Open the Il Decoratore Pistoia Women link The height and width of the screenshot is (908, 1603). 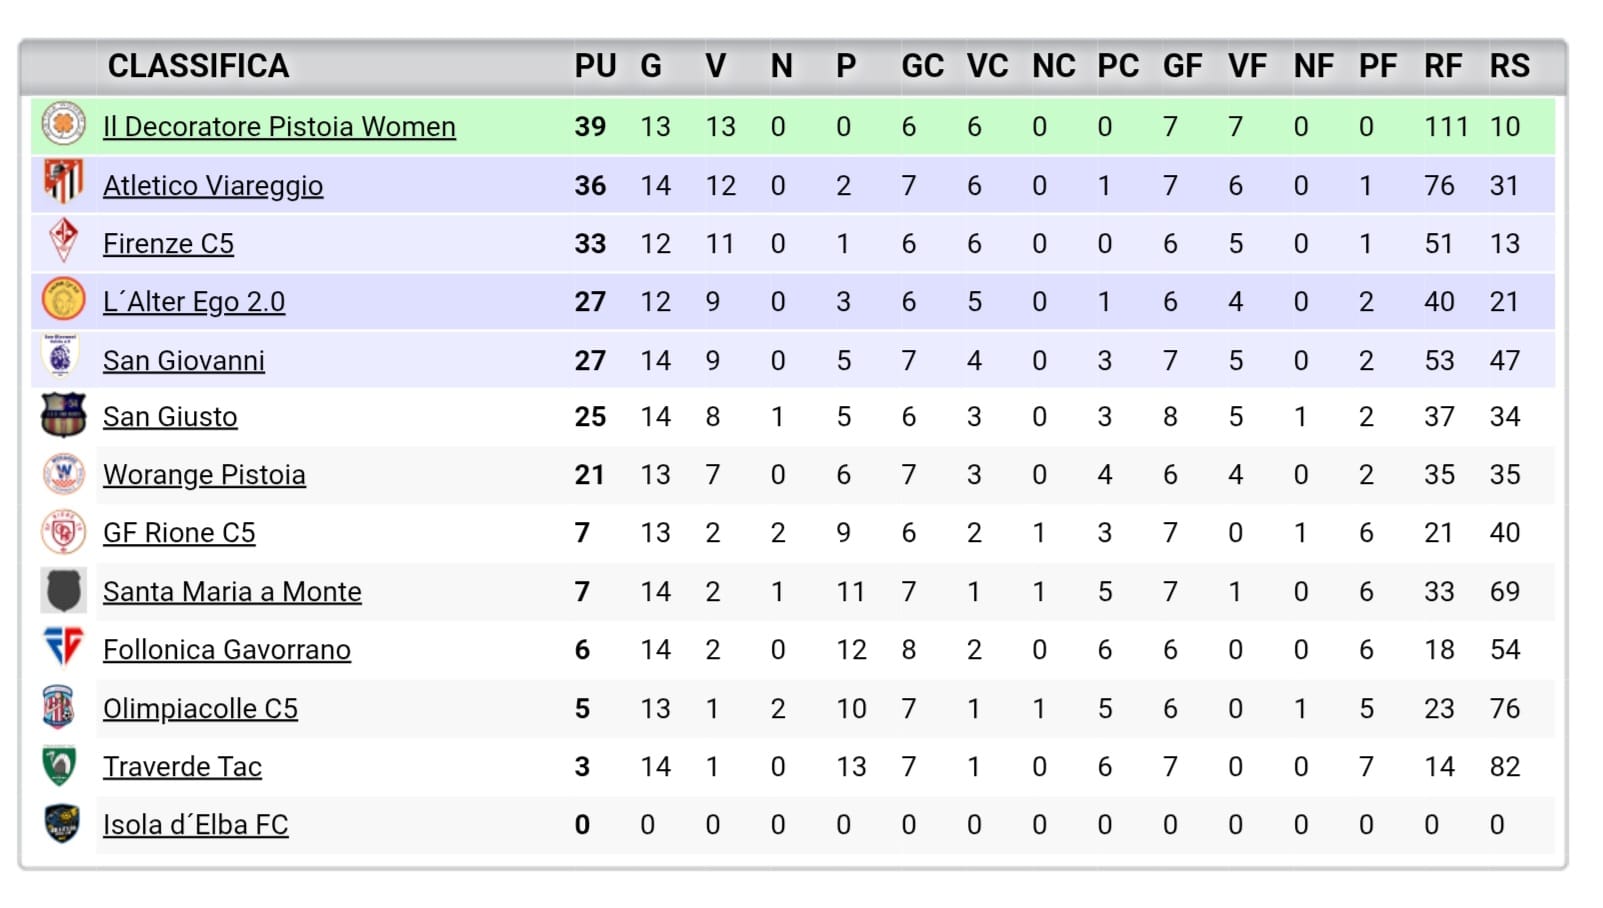279,127
